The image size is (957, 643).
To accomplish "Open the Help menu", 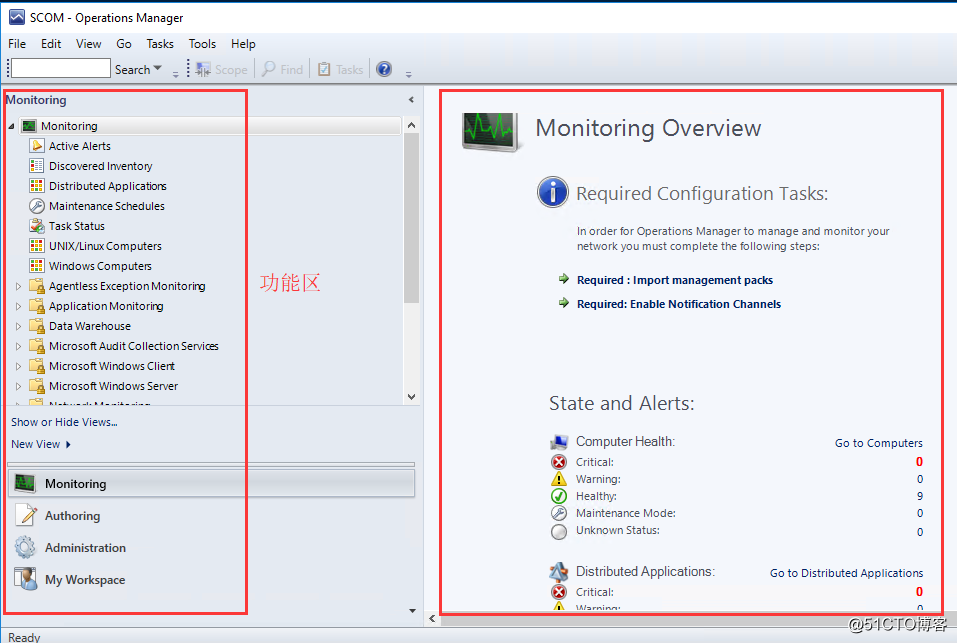I will coord(243,44).
